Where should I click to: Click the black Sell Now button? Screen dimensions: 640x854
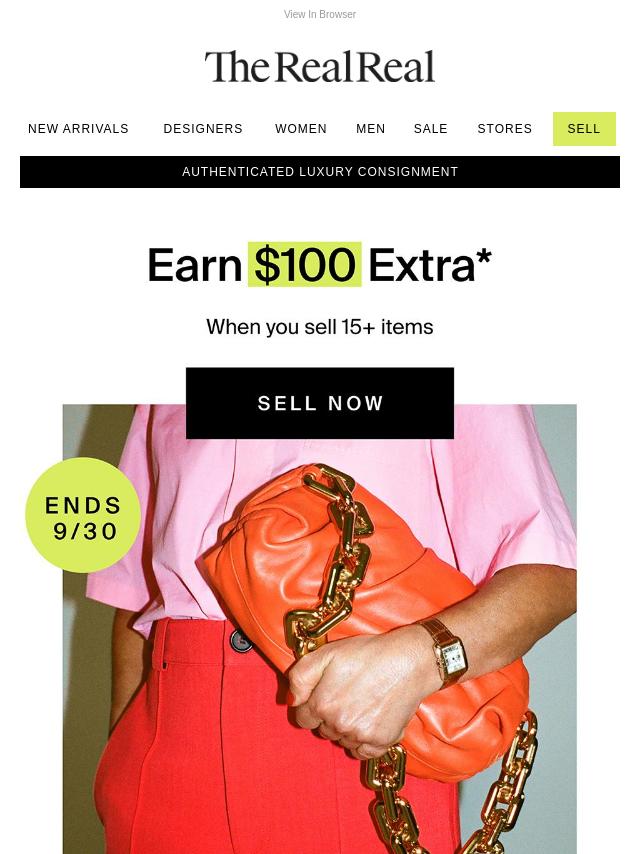tap(320, 403)
